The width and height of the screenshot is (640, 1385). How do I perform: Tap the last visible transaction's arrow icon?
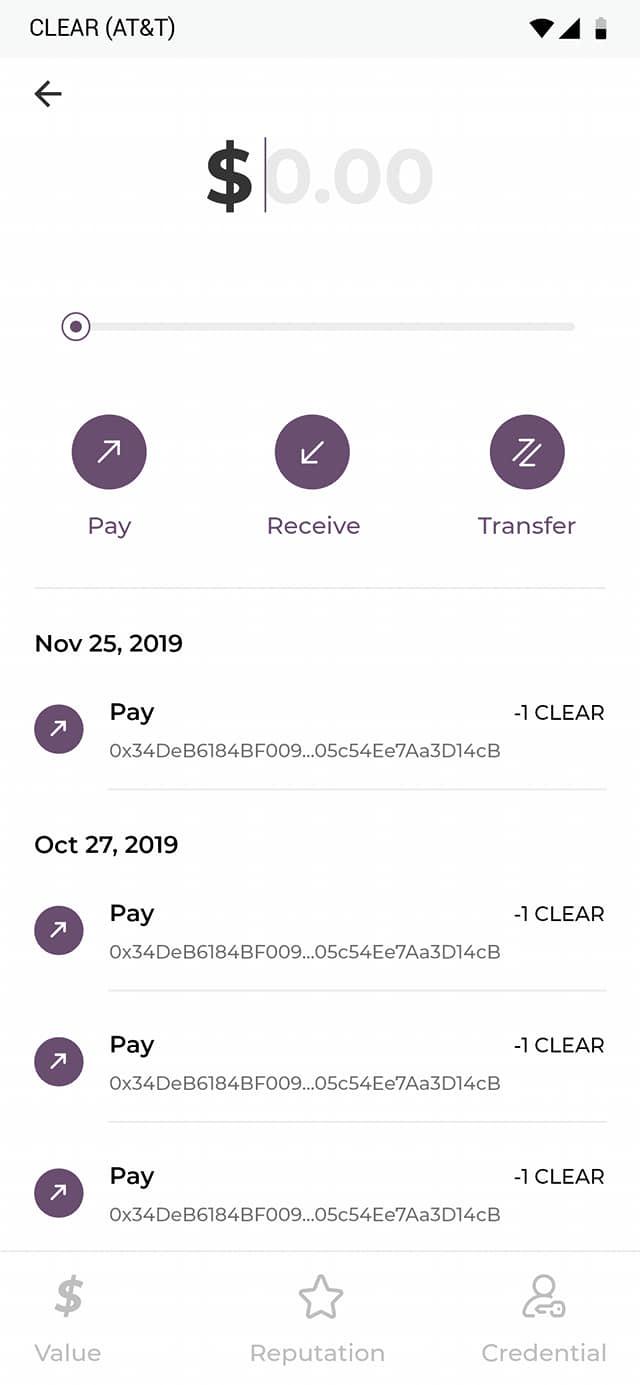59,1192
